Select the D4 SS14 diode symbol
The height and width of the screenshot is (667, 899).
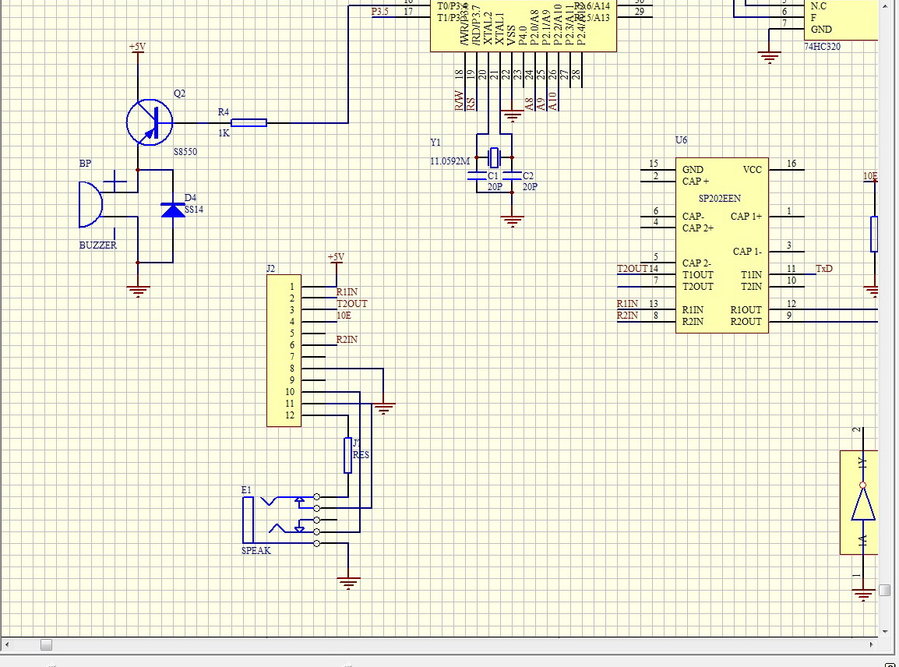(x=173, y=210)
